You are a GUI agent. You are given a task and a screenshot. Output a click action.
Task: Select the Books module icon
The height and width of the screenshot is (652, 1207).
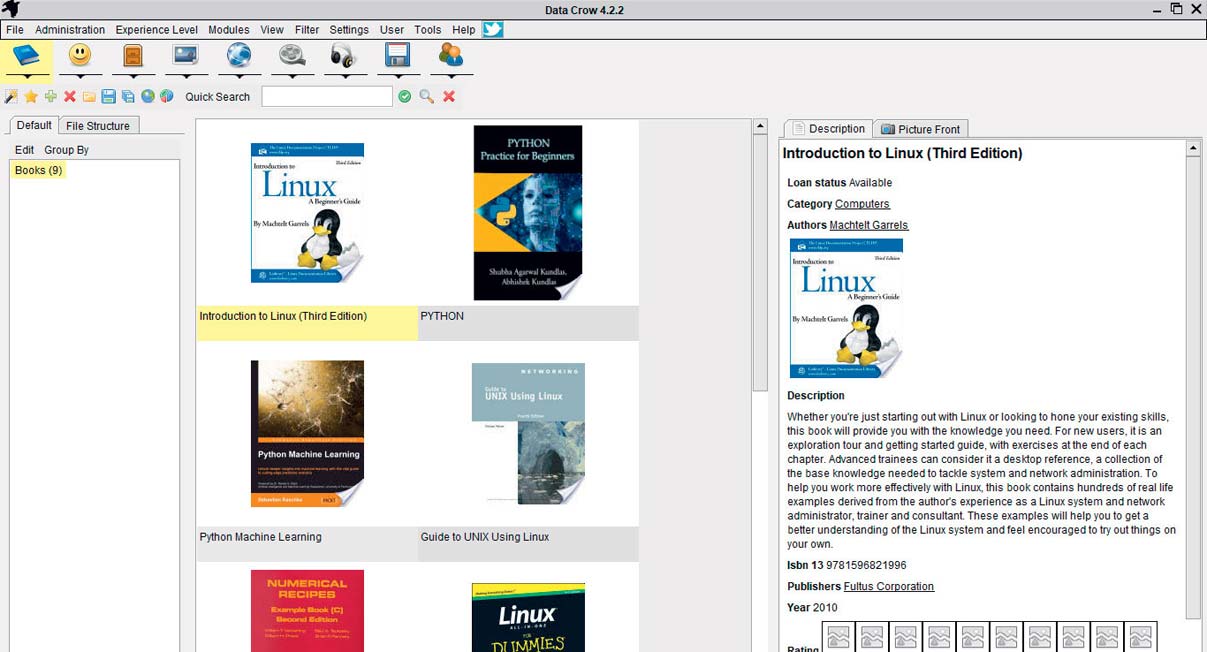coord(27,55)
